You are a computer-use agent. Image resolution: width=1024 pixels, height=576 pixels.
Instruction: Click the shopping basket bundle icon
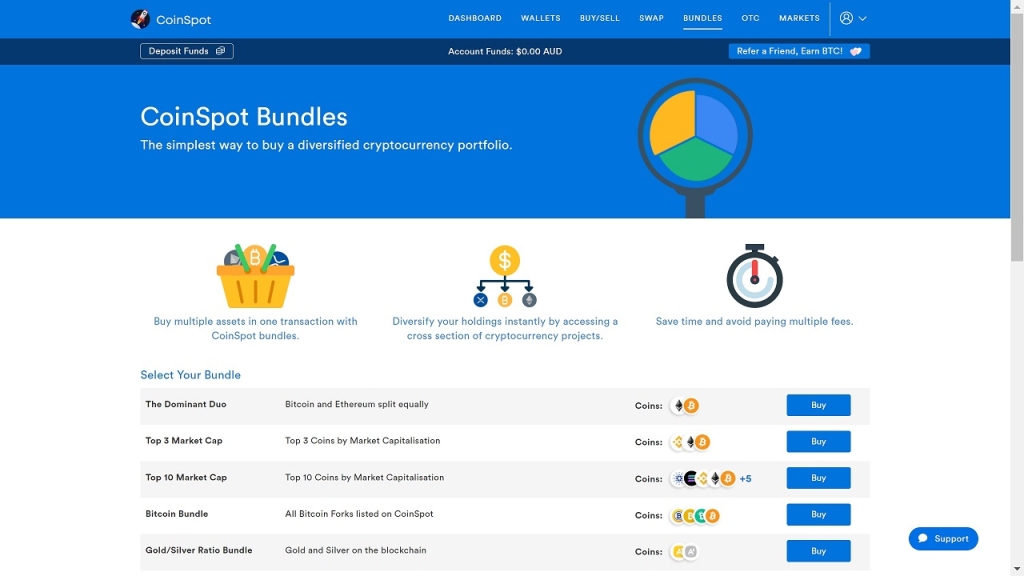click(x=255, y=276)
